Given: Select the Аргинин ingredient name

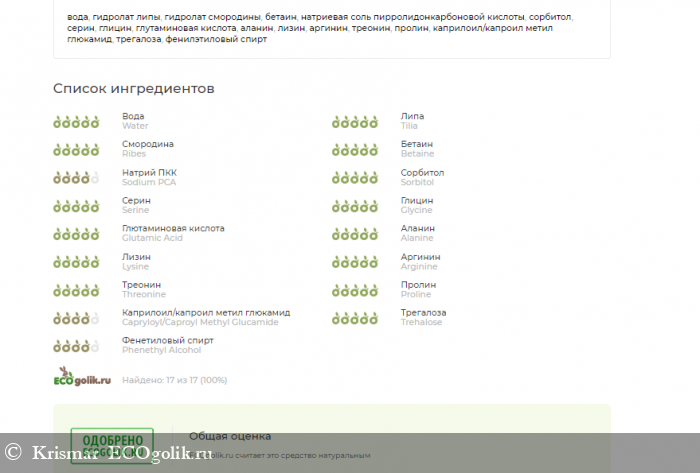Looking at the screenshot, I should pos(420,256).
